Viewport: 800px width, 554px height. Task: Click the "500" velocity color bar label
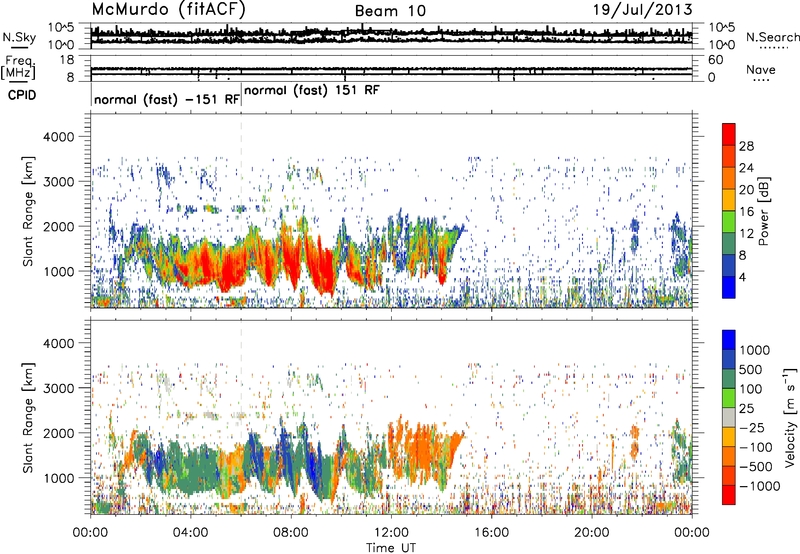coord(751,369)
